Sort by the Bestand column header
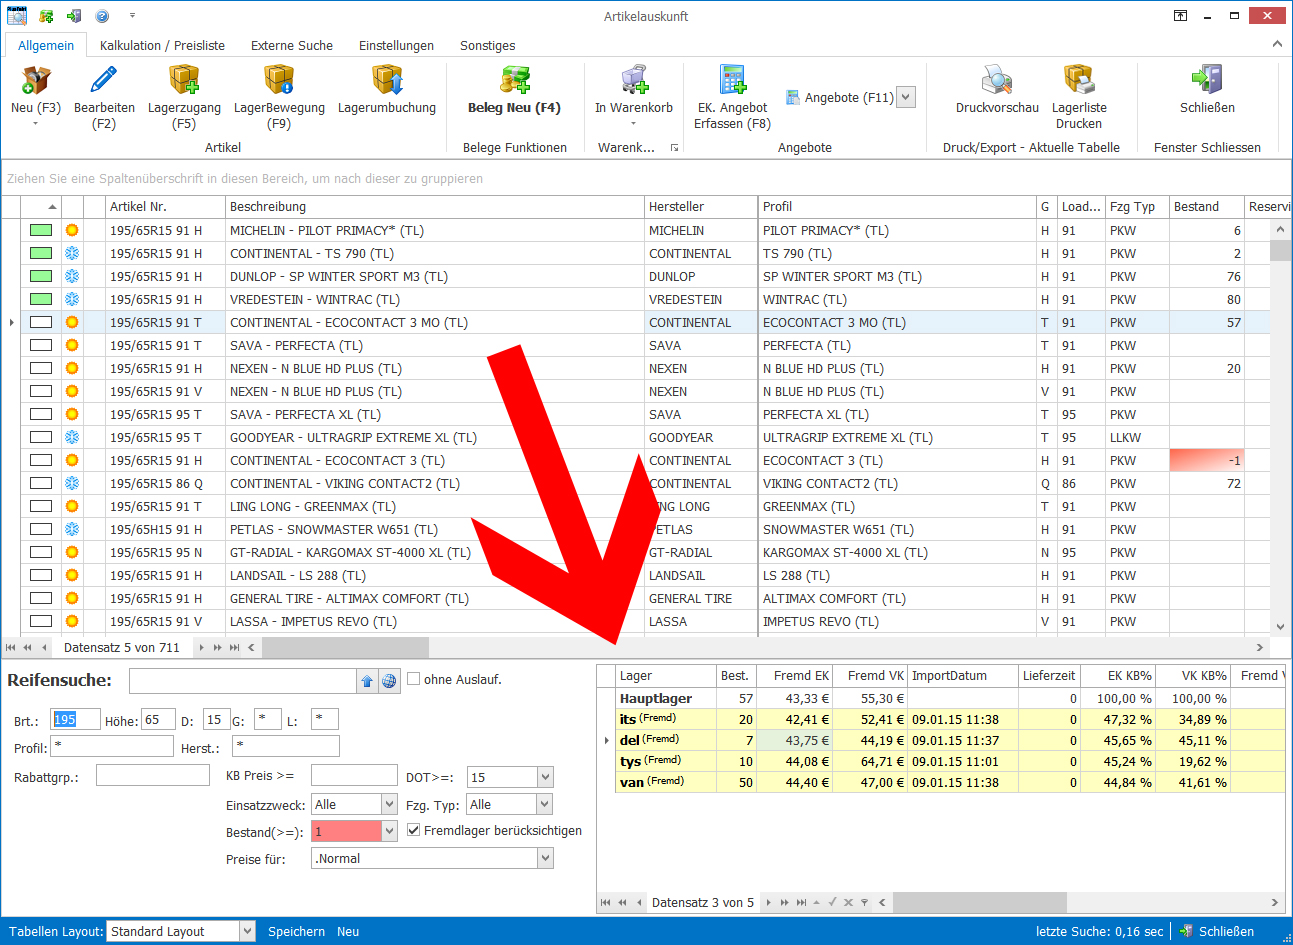The image size is (1293, 945). tap(1207, 206)
